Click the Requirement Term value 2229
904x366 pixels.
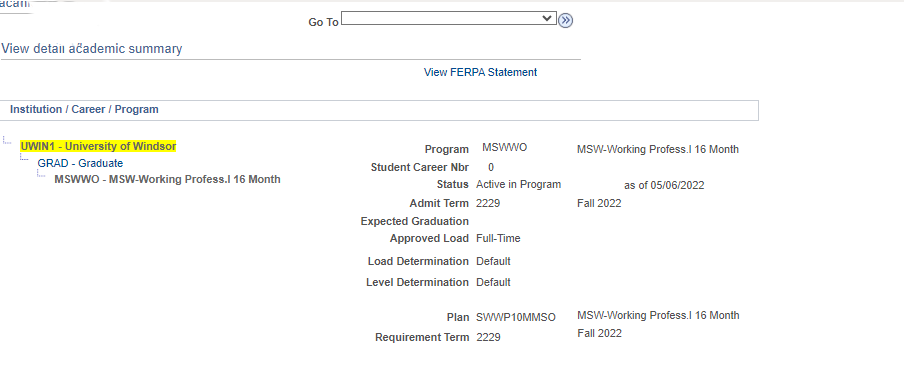(x=488, y=337)
